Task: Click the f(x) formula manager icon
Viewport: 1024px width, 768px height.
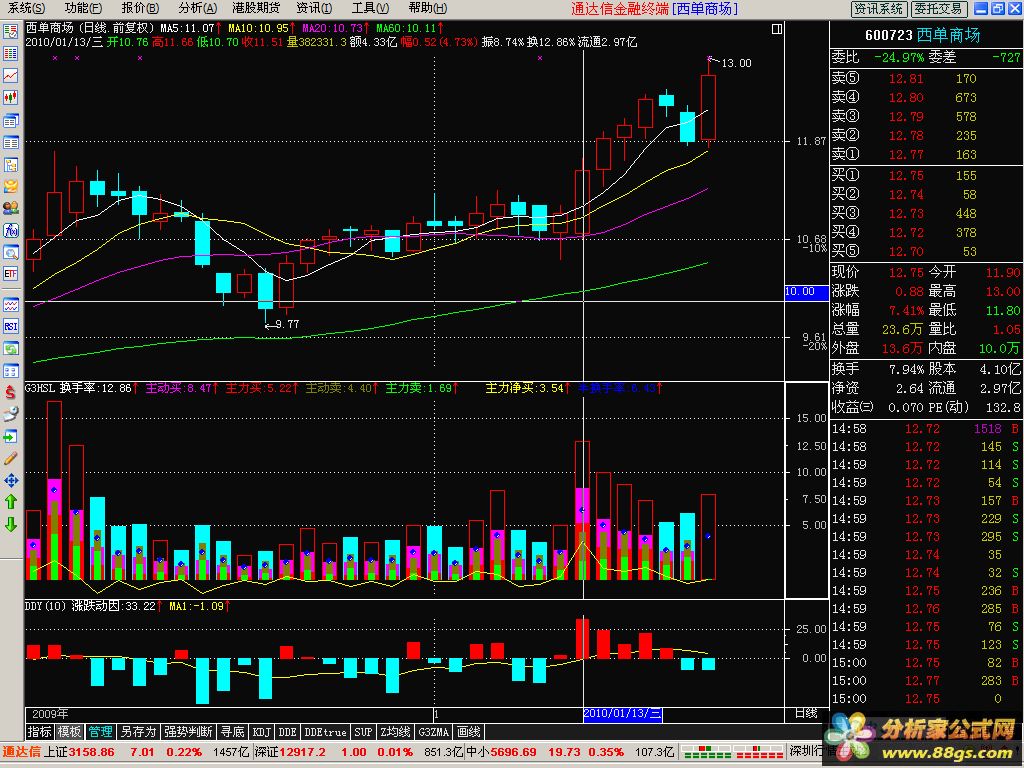Action: pyautogui.click(x=10, y=231)
